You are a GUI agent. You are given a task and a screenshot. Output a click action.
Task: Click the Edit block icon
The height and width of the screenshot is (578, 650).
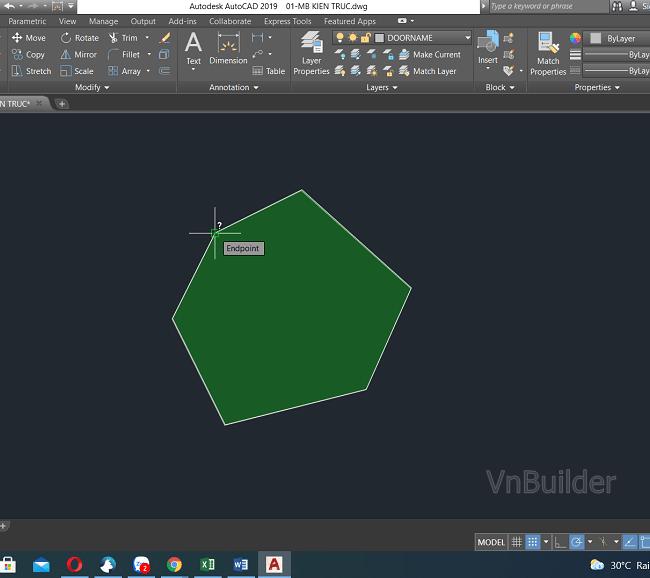click(509, 54)
